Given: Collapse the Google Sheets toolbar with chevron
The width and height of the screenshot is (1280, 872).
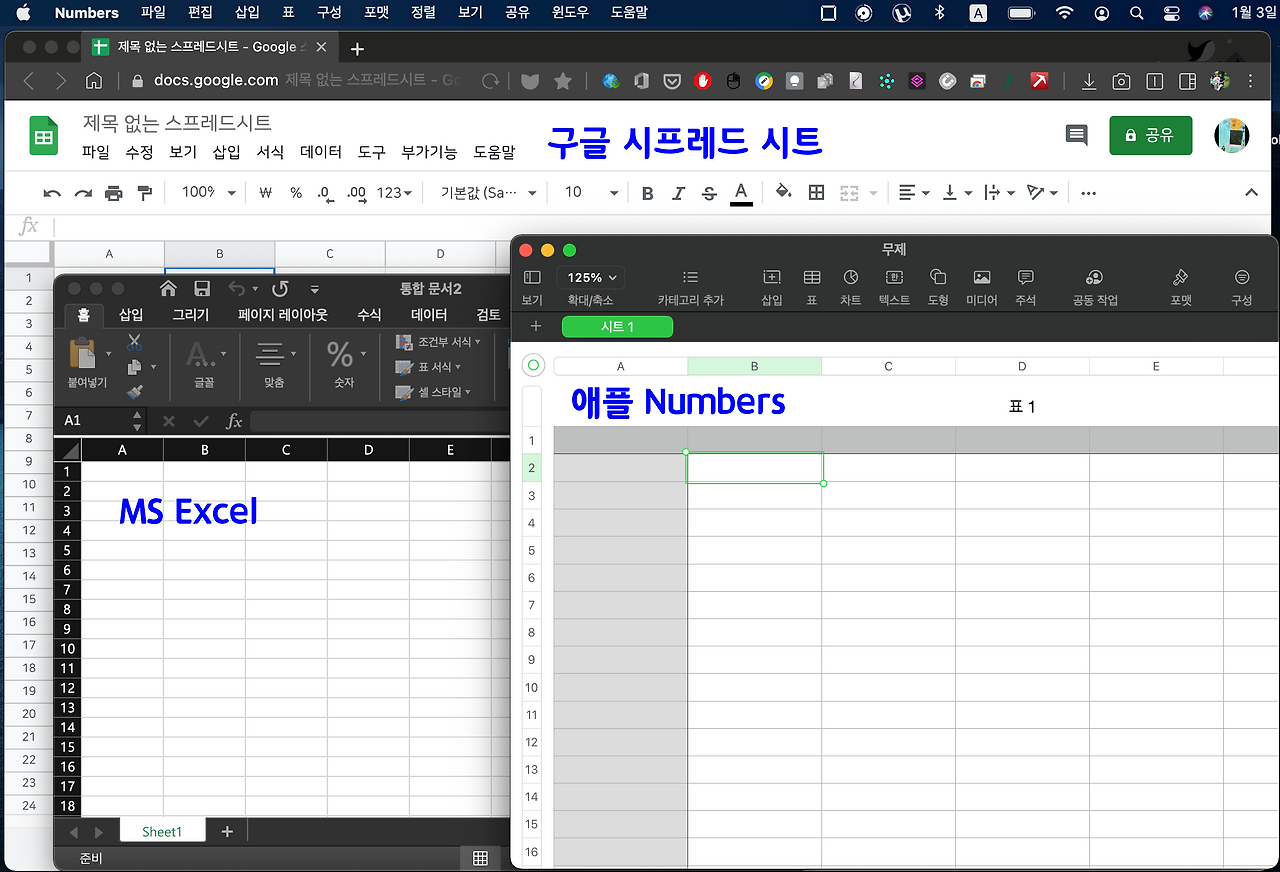Looking at the screenshot, I should point(1251,193).
